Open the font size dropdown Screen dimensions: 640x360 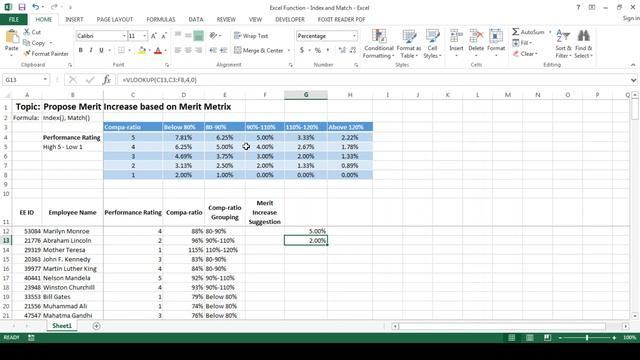click(144, 36)
